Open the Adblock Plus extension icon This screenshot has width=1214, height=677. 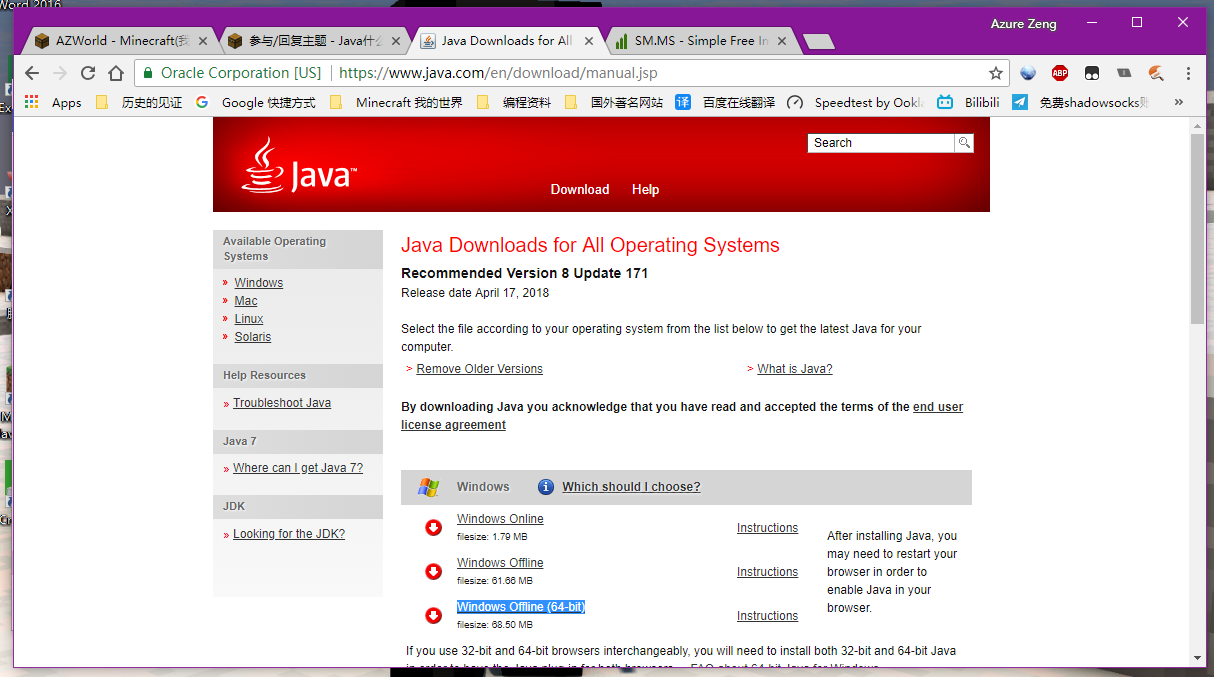coord(1060,73)
